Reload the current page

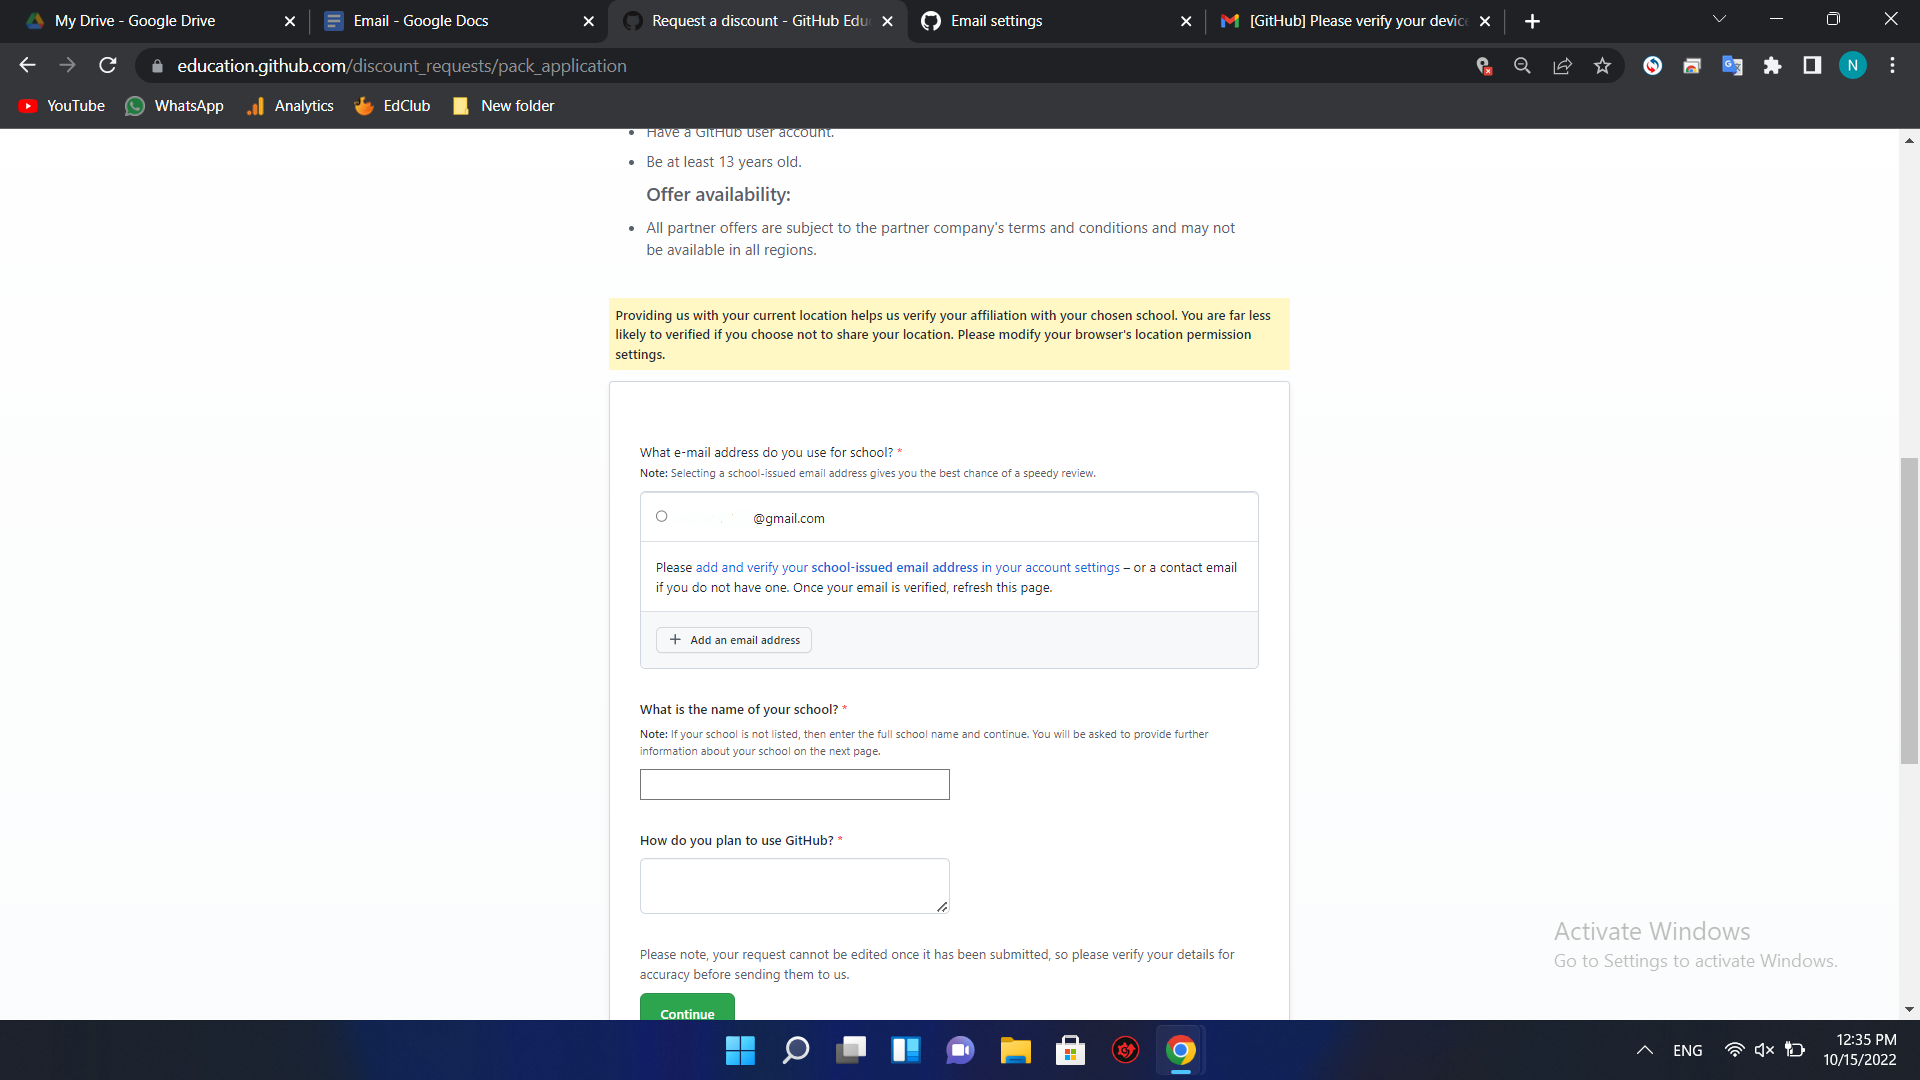(x=108, y=66)
